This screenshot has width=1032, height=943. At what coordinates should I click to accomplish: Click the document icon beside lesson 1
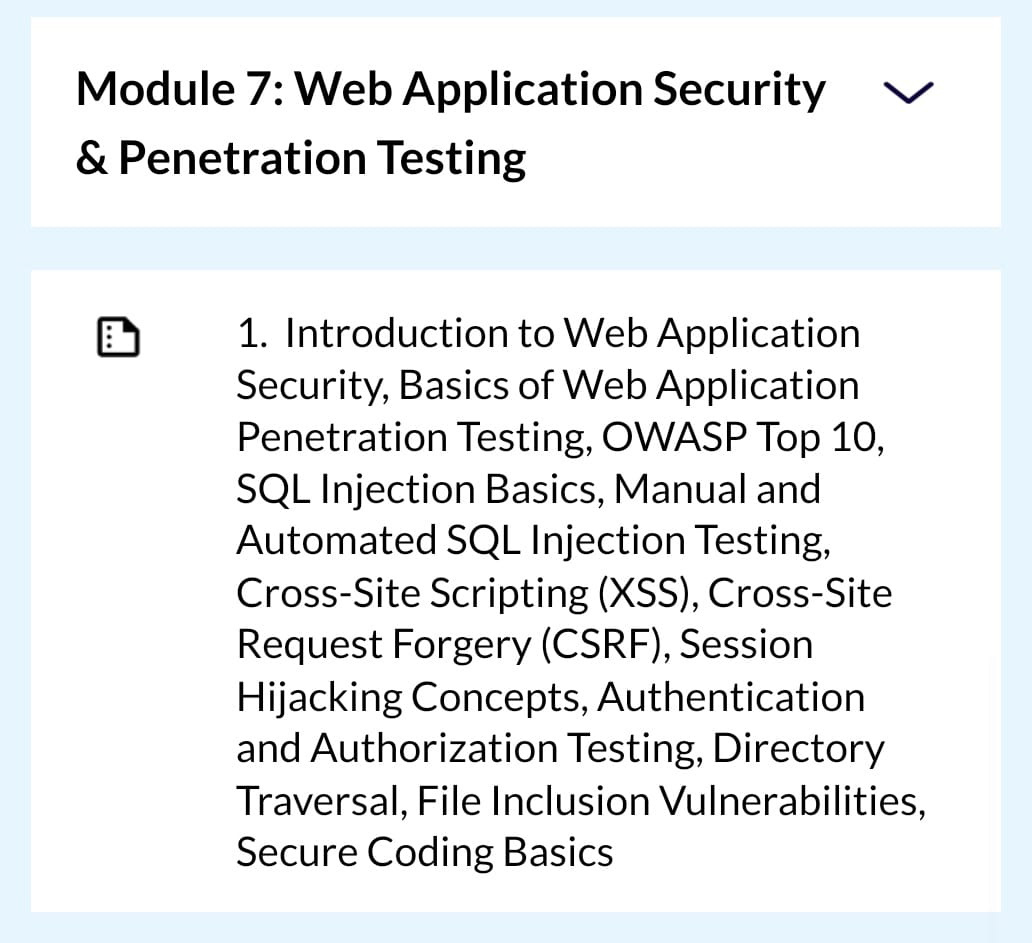118,337
